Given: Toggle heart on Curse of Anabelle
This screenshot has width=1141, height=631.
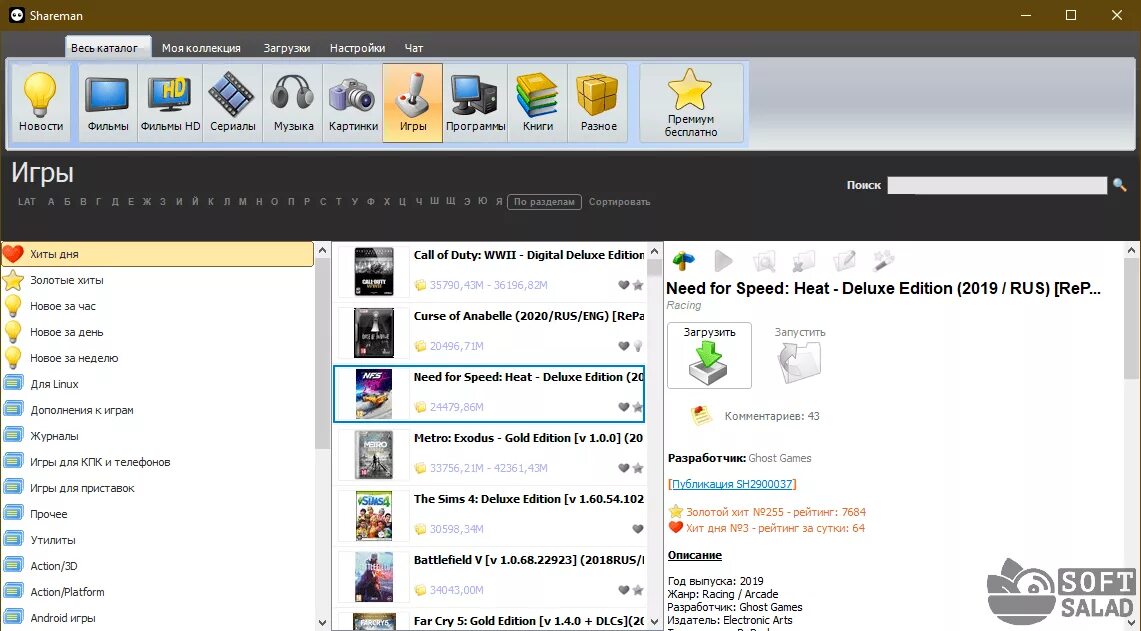Looking at the screenshot, I should click(624, 346).
